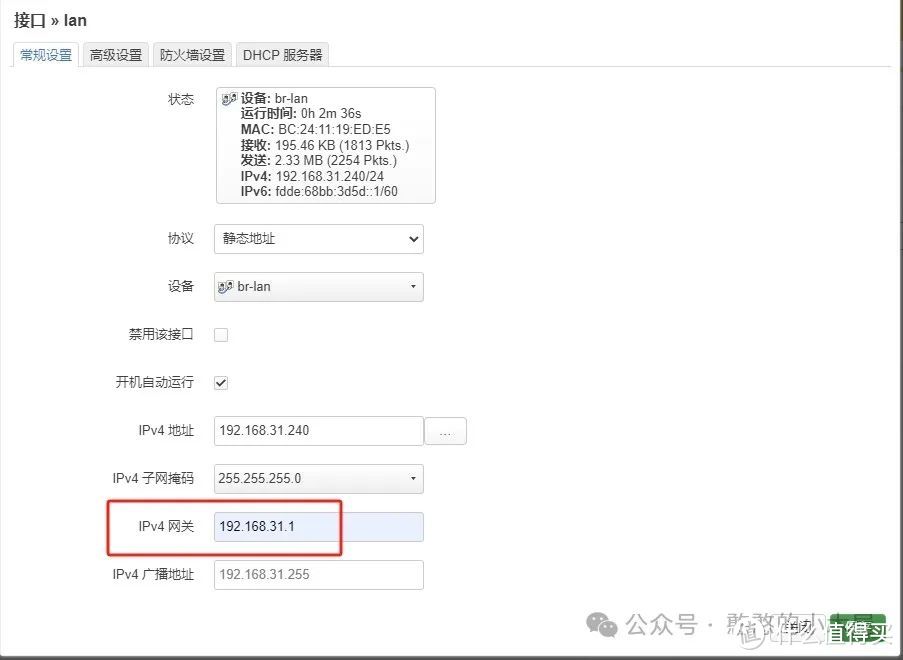Click the '...' button beside IPv4 地址
Viewport: 903px width, 660px height.
click(x=446, y=431)
